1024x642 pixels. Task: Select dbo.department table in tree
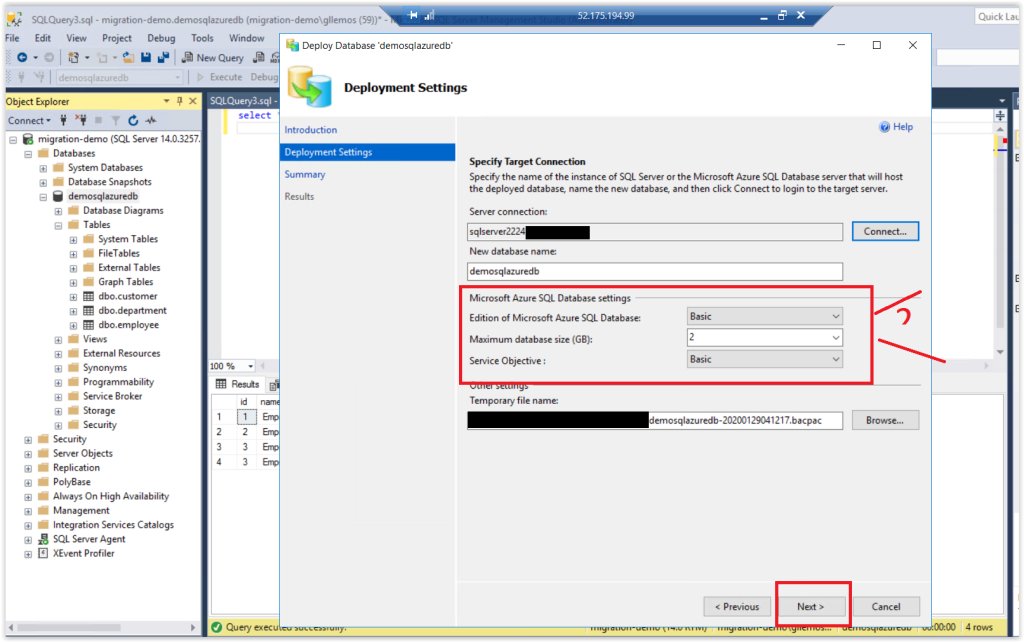click(x=132, y=310)
